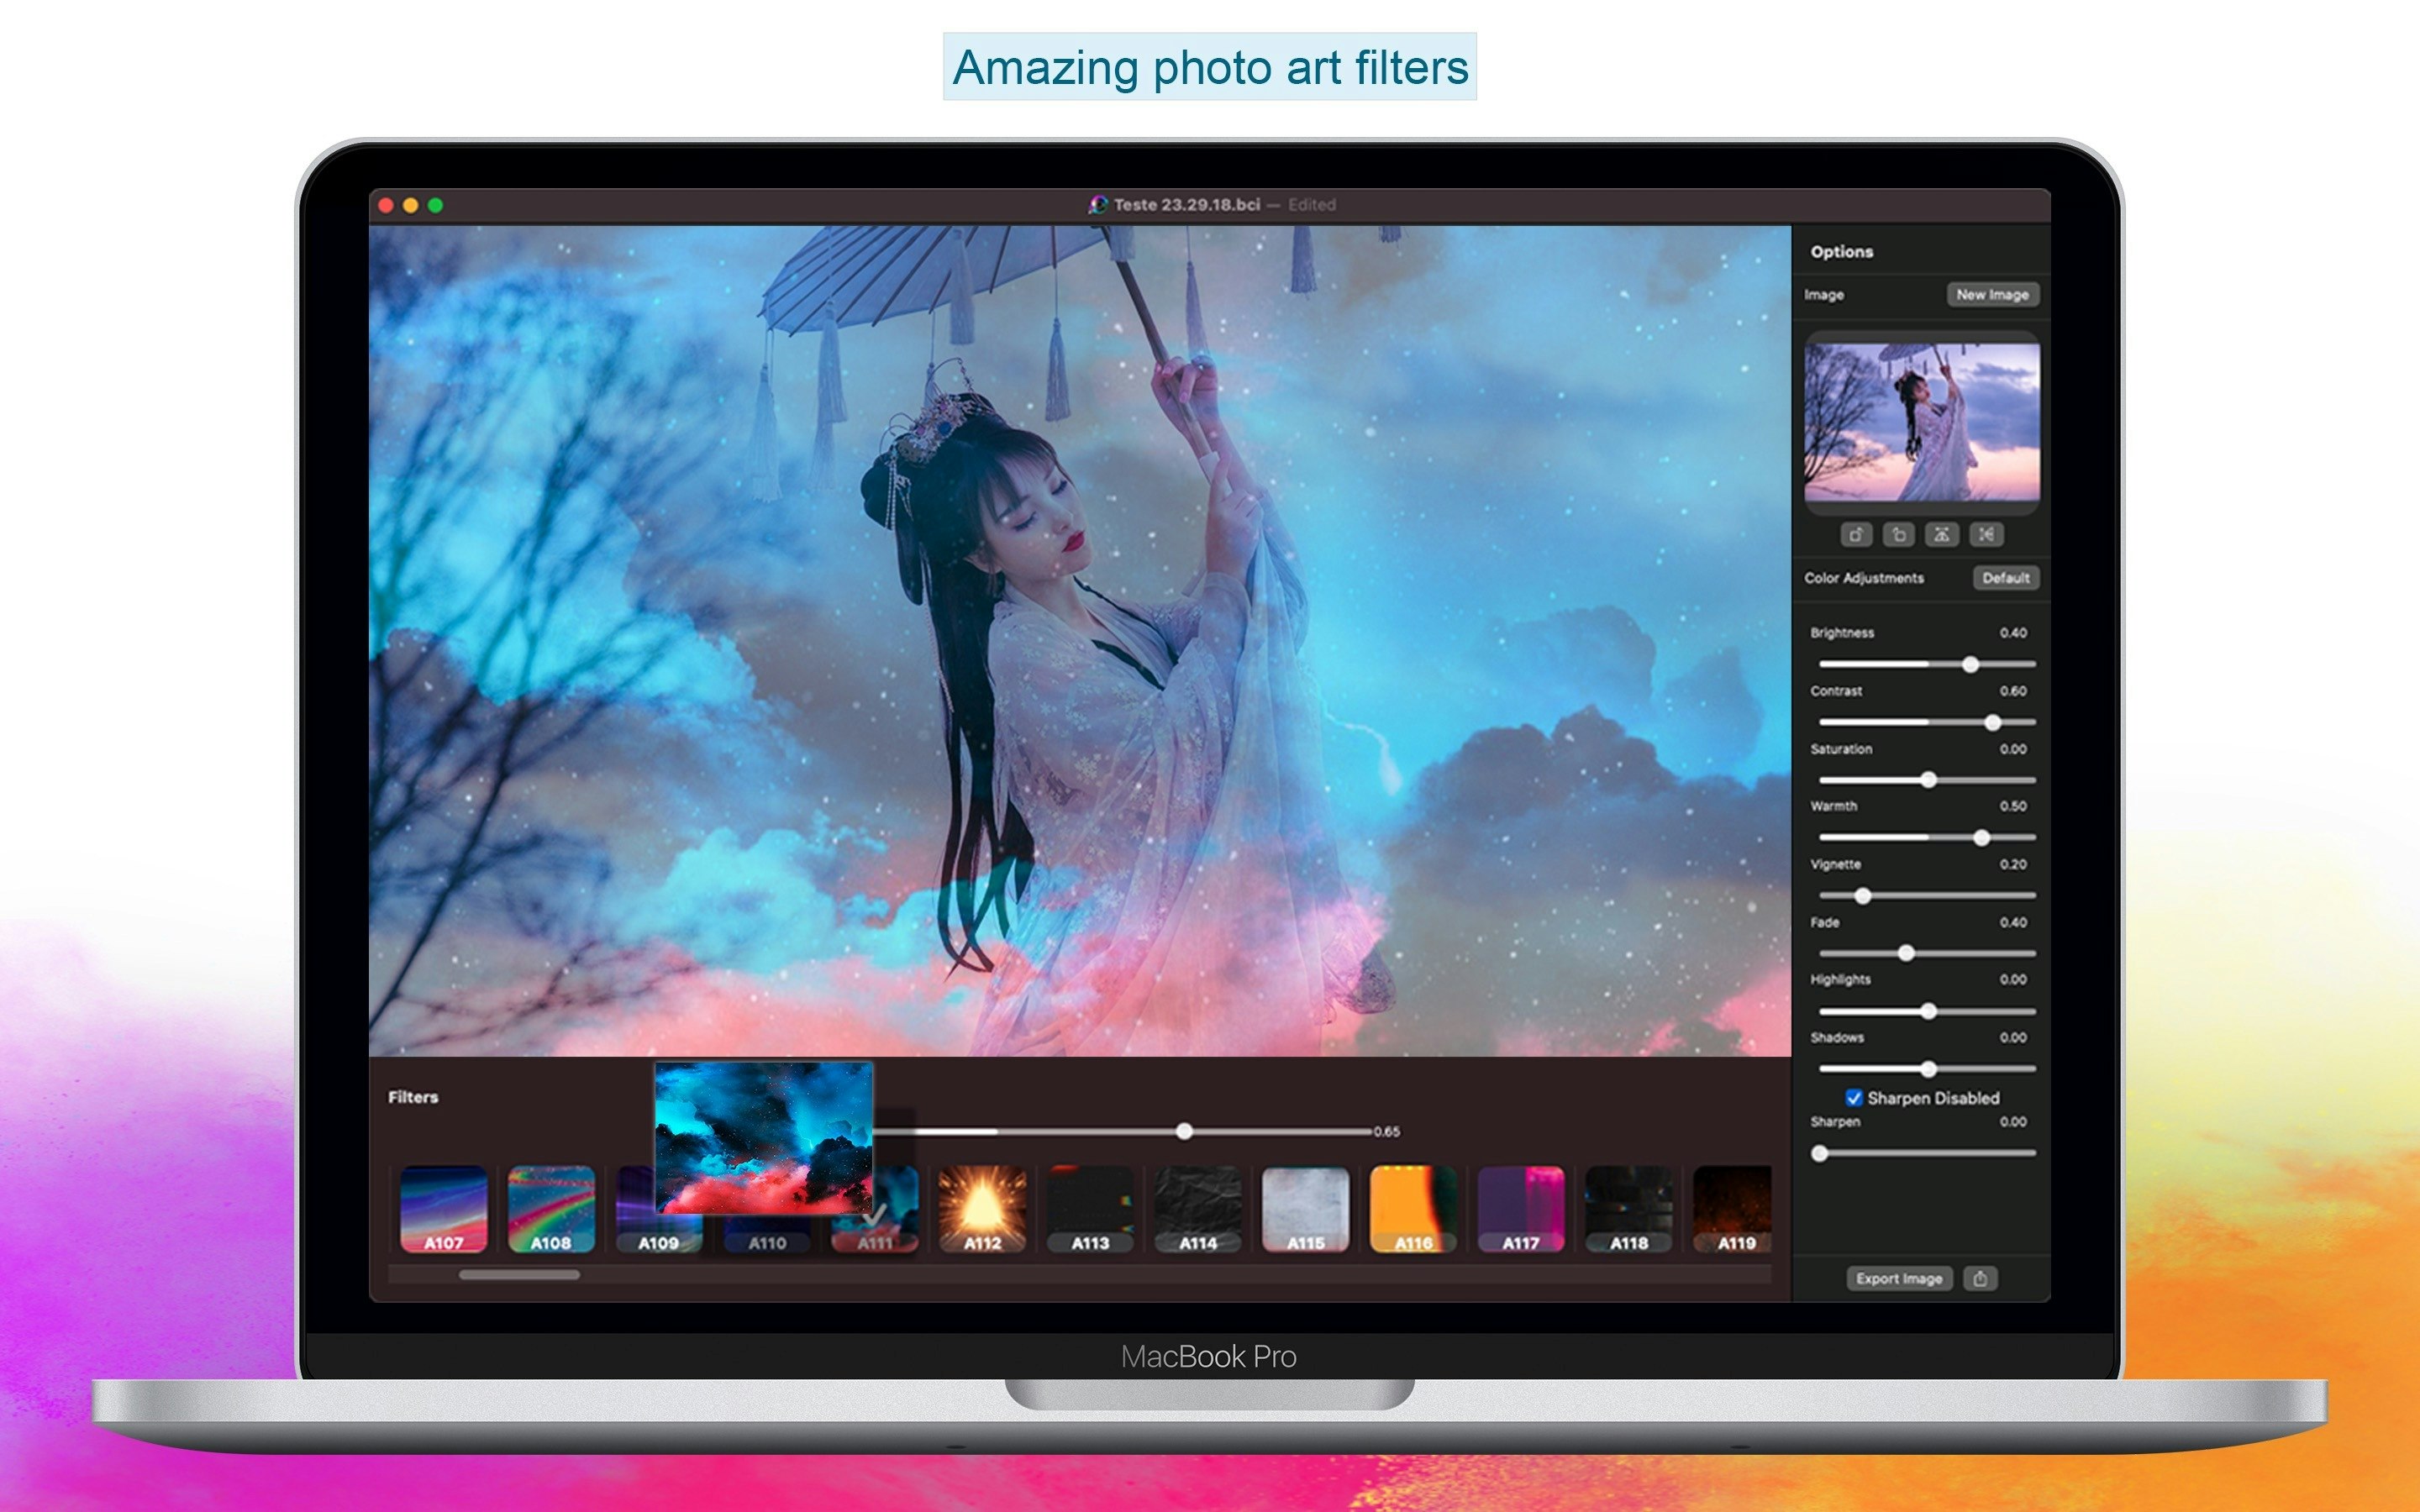2420x1512 pixels.
Task: Expand the Filters panel header
Action: coord(414,1097)
